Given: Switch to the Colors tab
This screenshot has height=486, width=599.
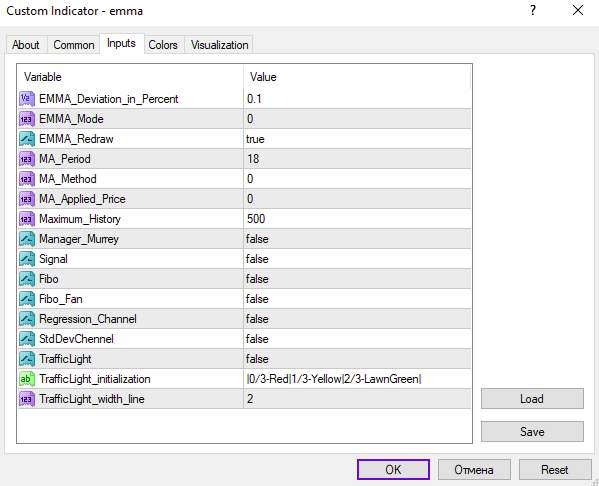Looking at the screenshot, I should [163, 45].
